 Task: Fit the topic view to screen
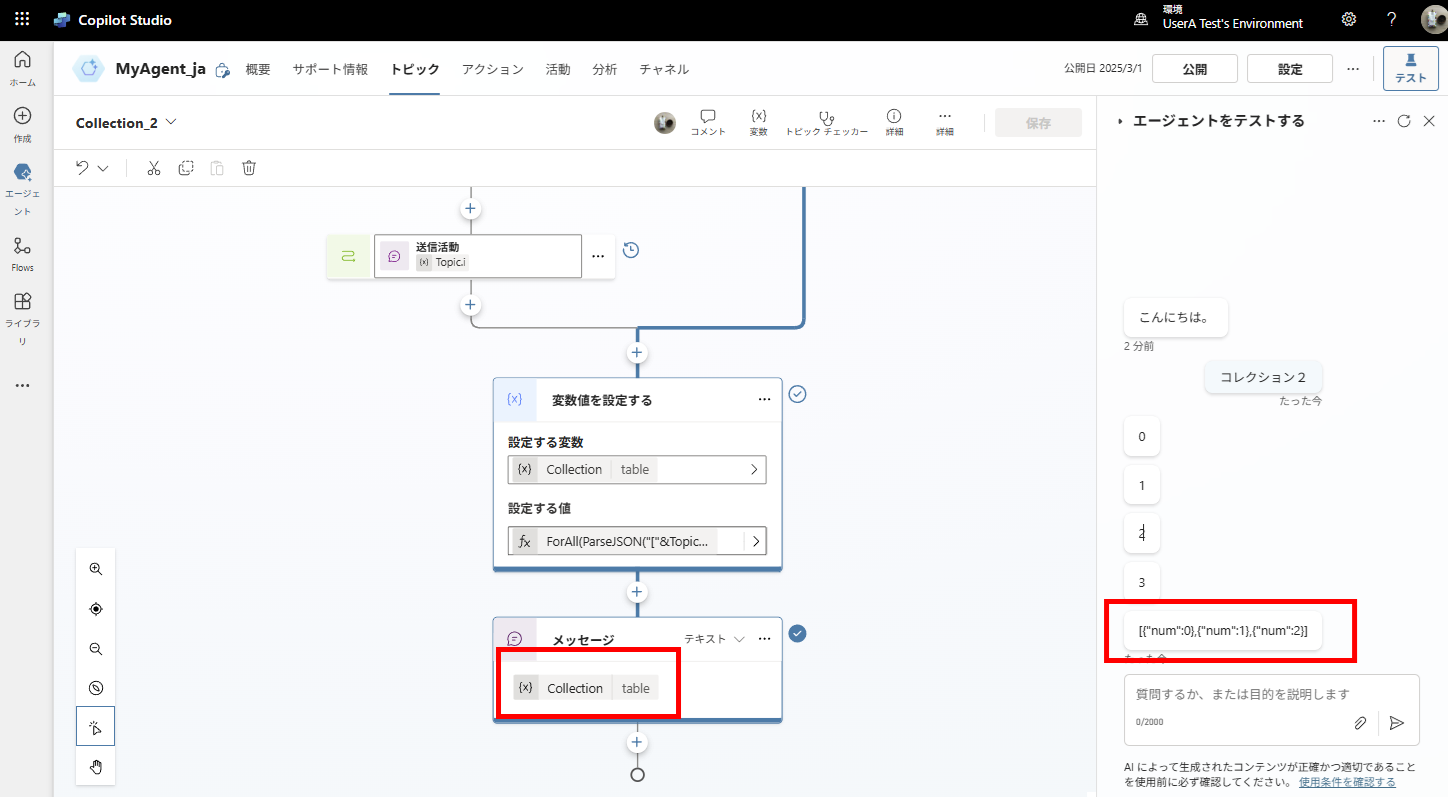tap(95, 608)
